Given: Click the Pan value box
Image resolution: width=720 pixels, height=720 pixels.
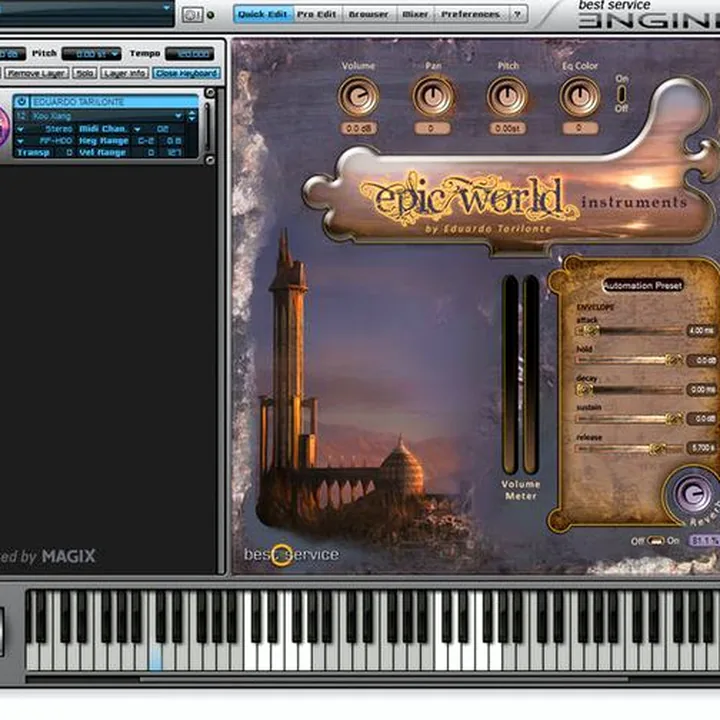Looking at the screenshot, I should (x=432, y=128).
